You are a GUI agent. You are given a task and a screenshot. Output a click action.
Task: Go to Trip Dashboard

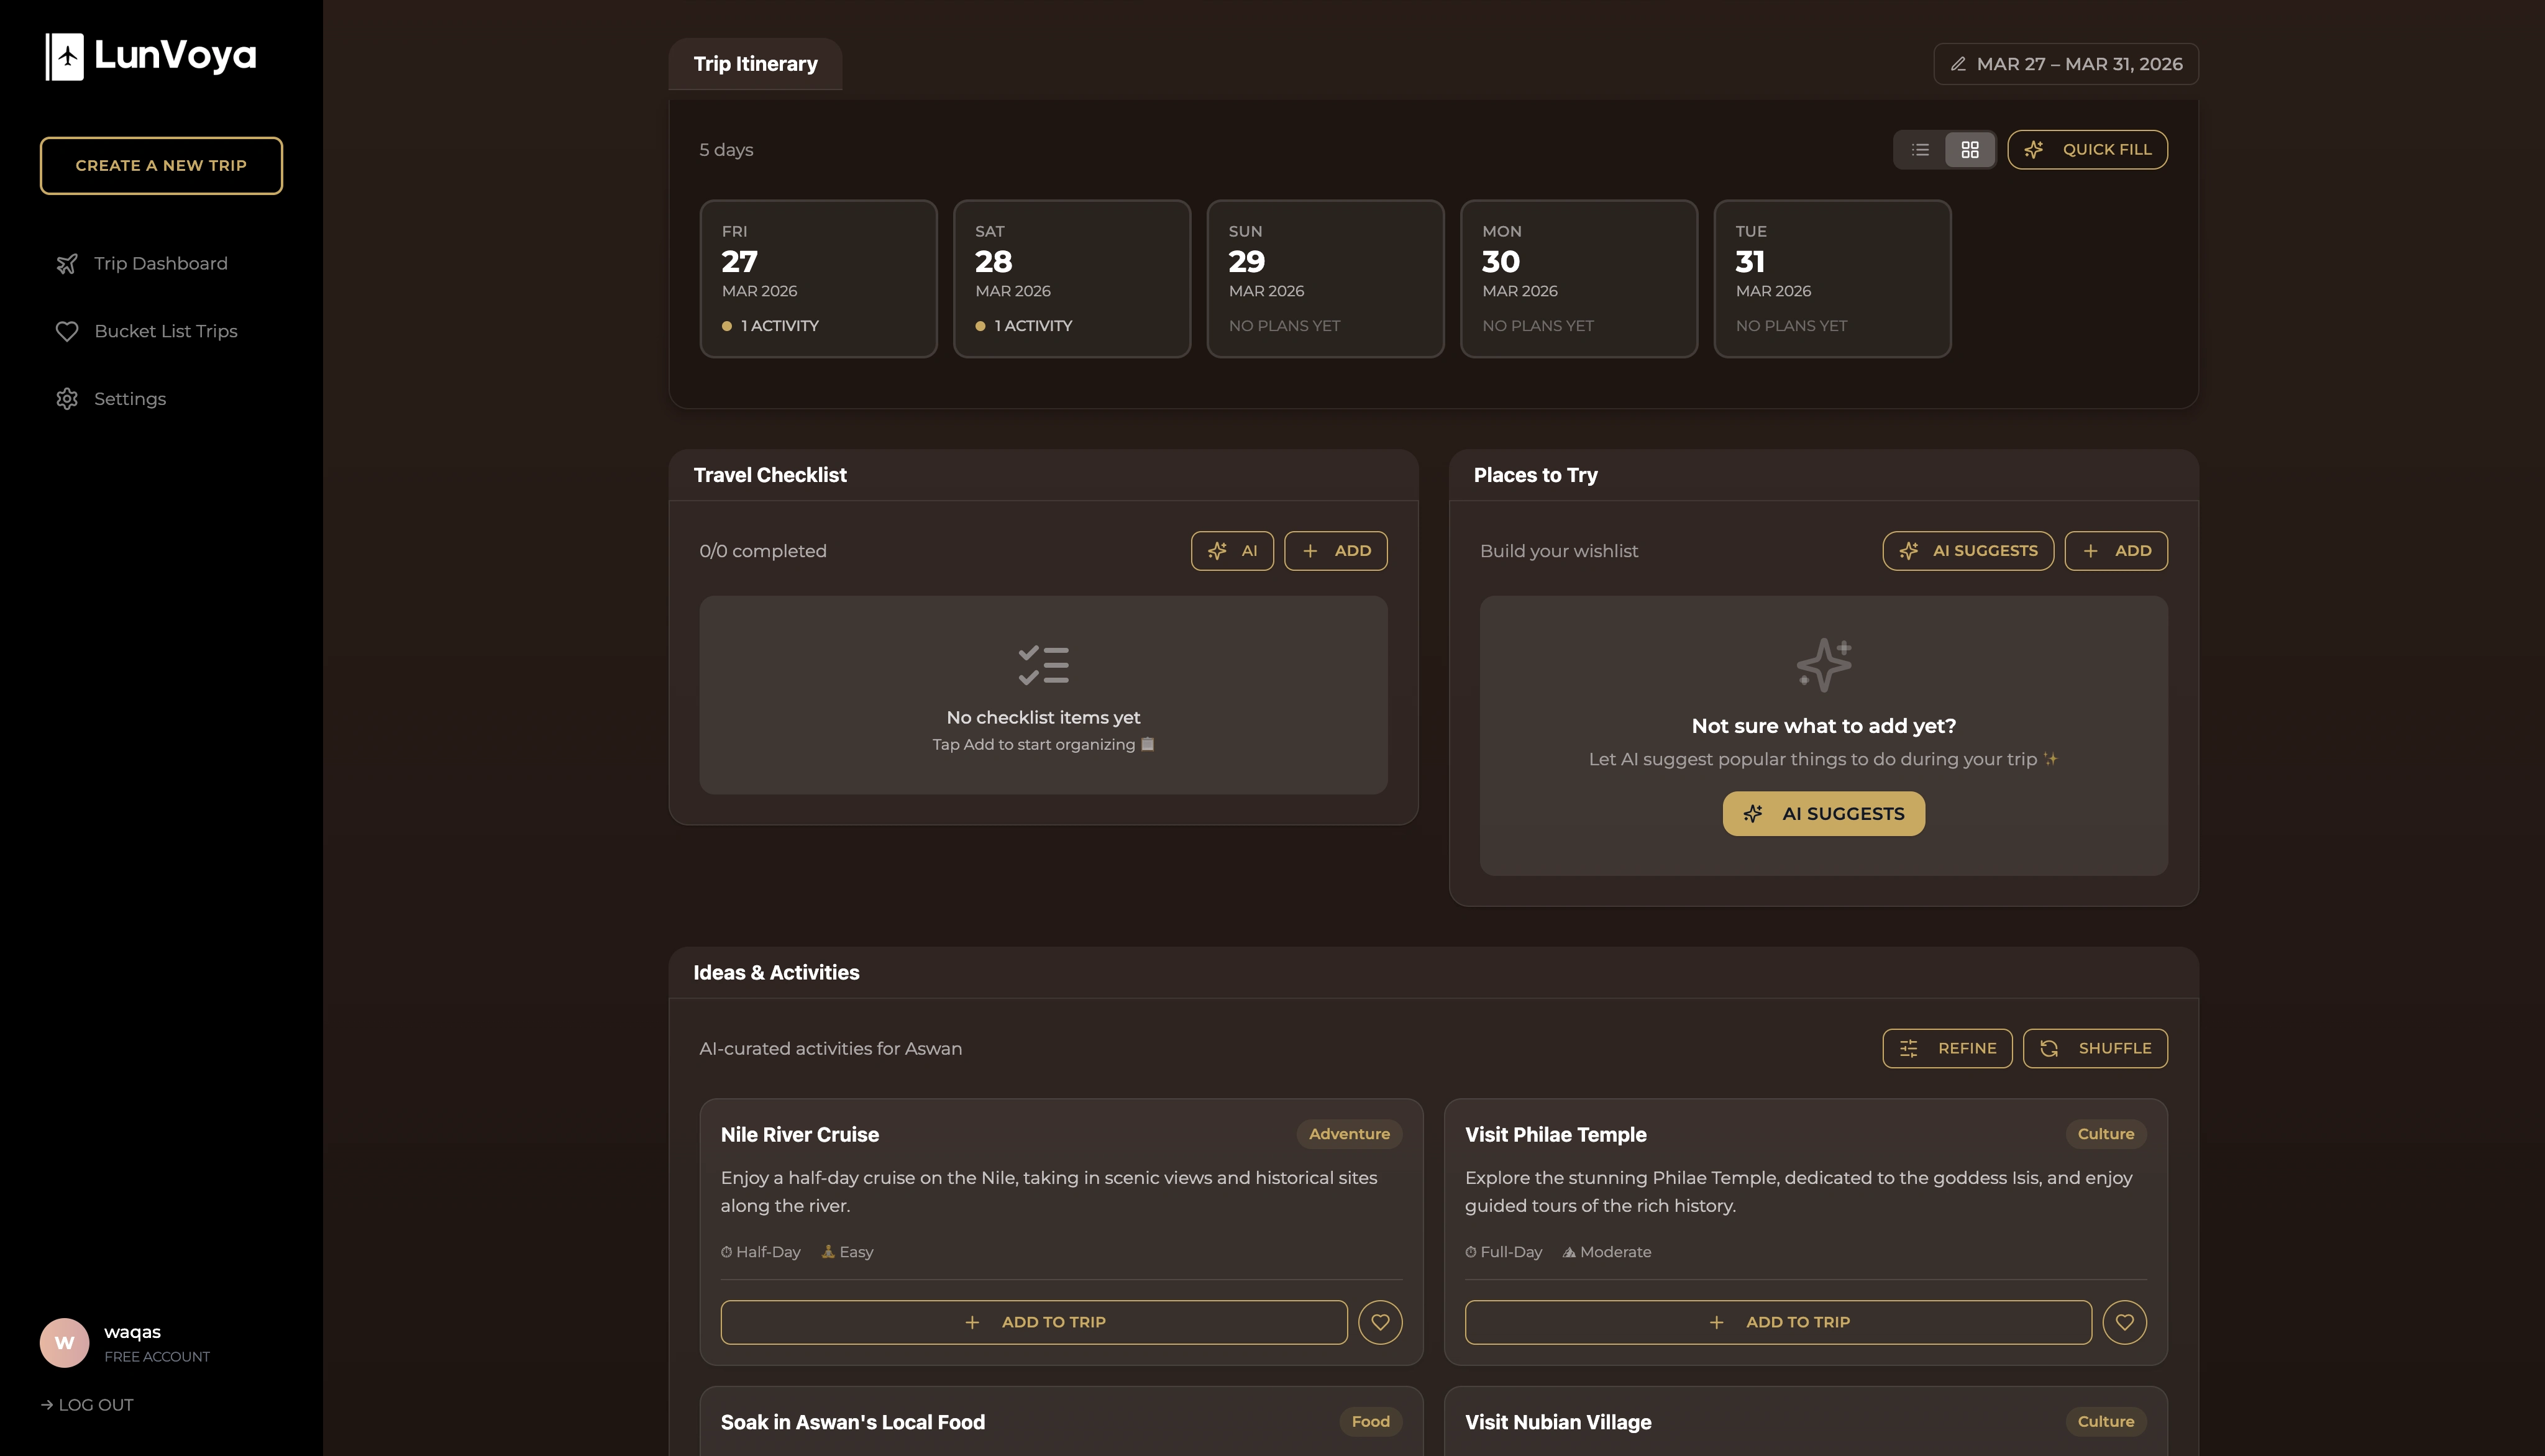coord(160,264)
